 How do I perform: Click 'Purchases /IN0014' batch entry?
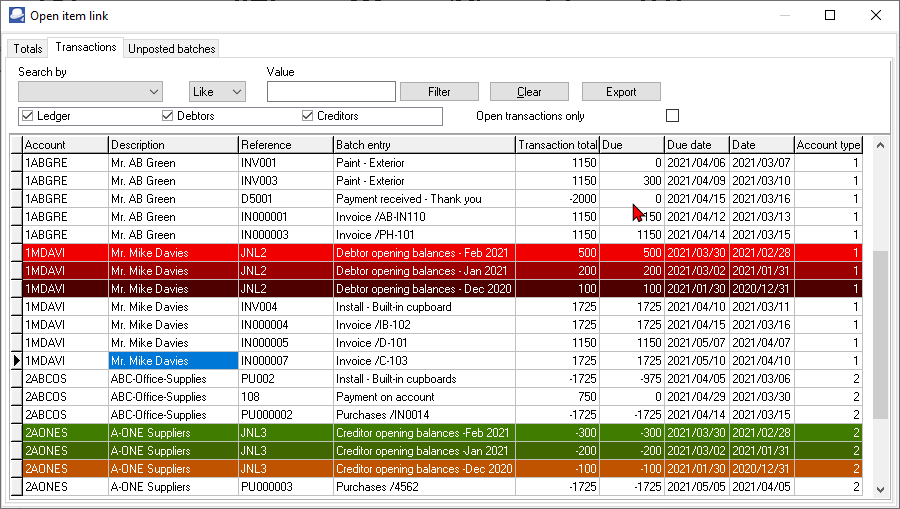click(x=424, y=415)
